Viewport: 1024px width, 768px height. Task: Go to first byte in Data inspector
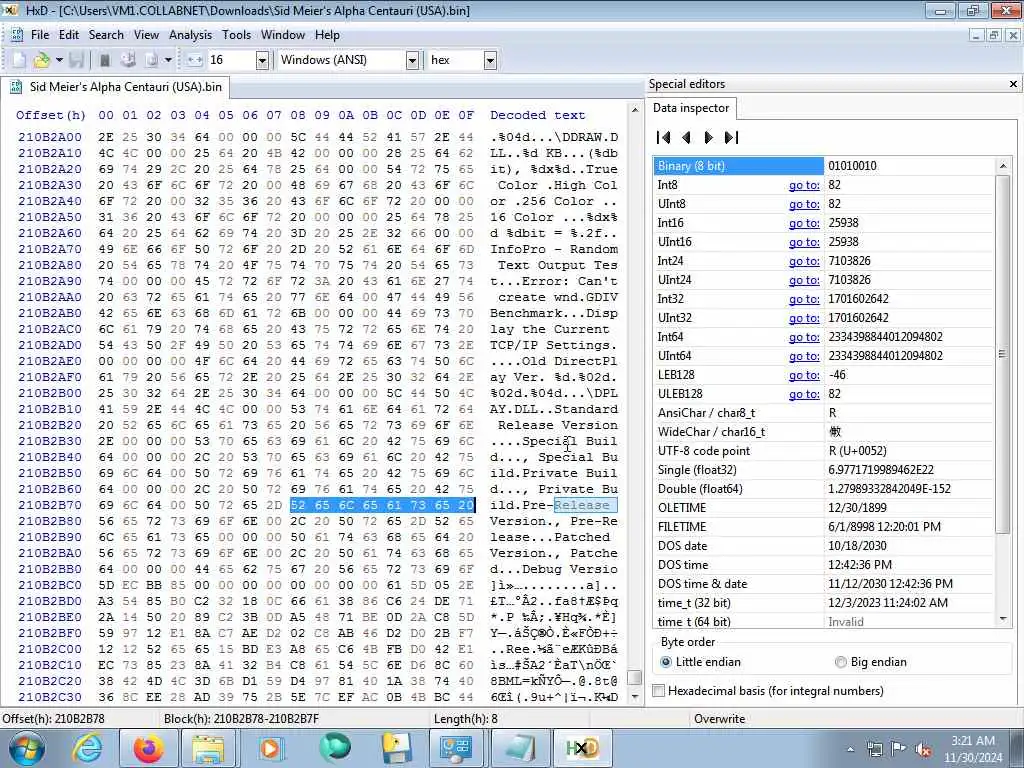pos(664,137)
